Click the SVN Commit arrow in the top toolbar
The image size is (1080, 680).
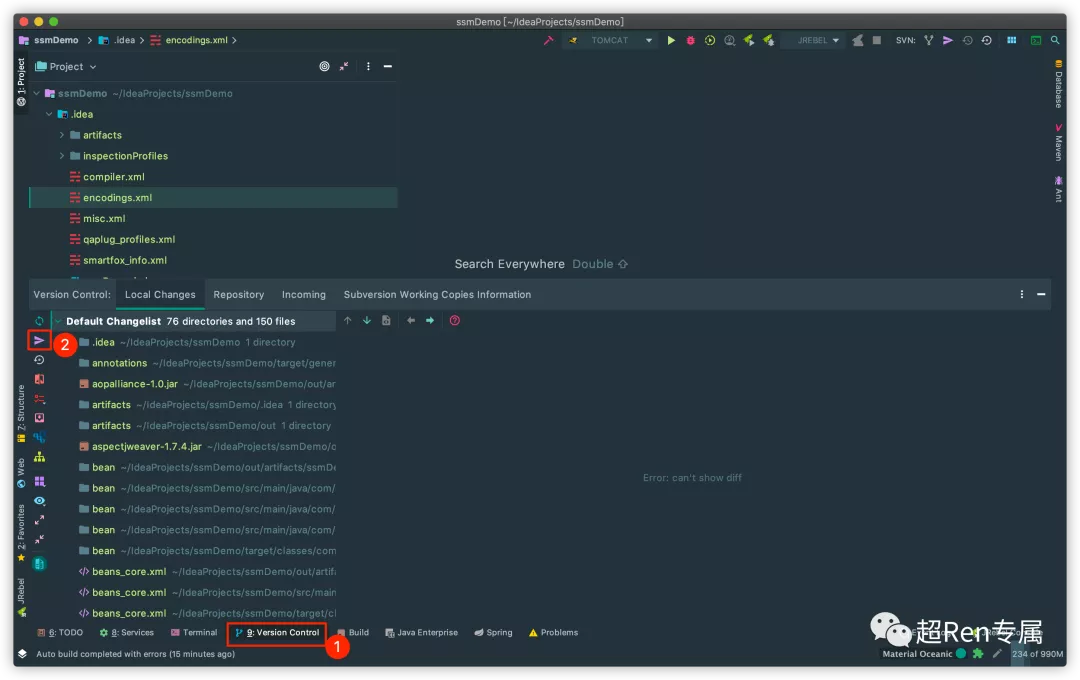948,40
